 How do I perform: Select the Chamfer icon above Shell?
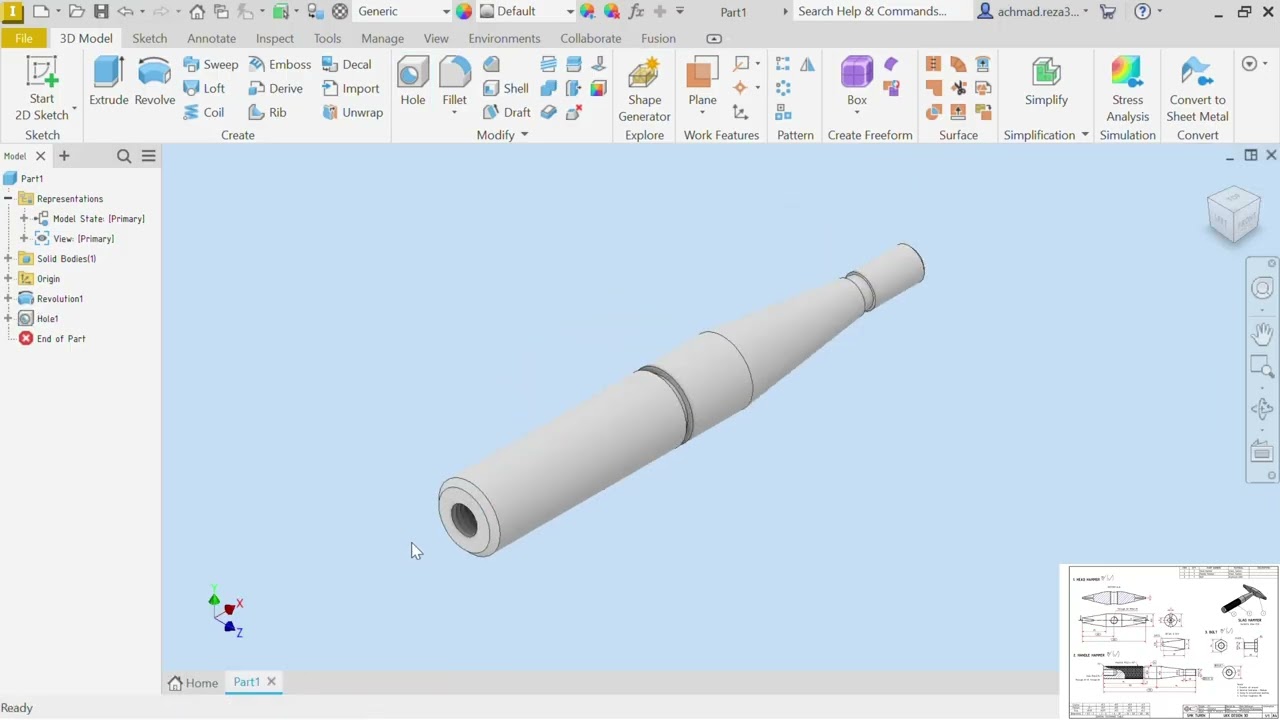coord(491,64)
